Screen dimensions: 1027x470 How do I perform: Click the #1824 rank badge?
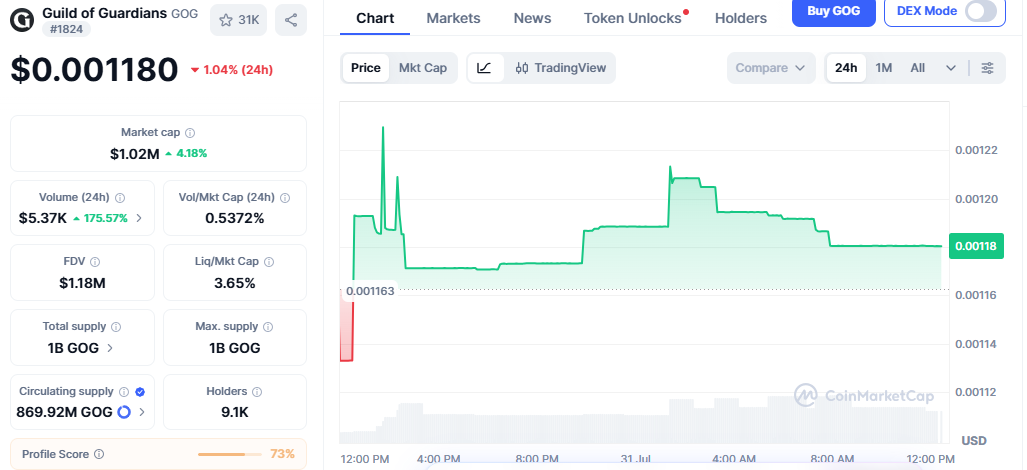point(66,29)
